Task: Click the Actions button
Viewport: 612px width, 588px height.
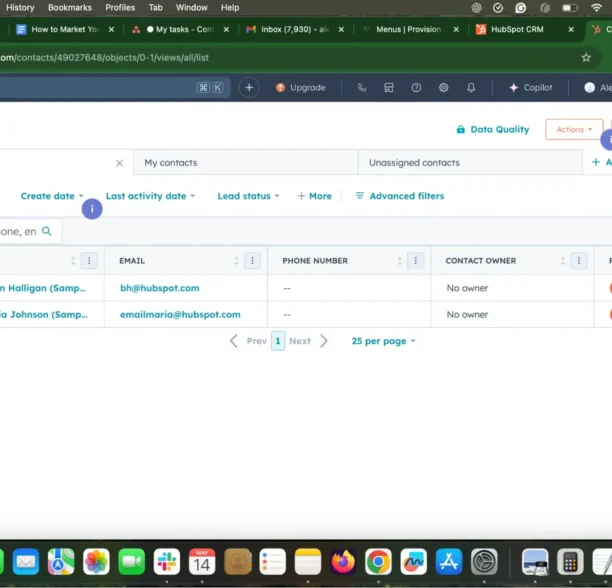Action: pos(574,130)
